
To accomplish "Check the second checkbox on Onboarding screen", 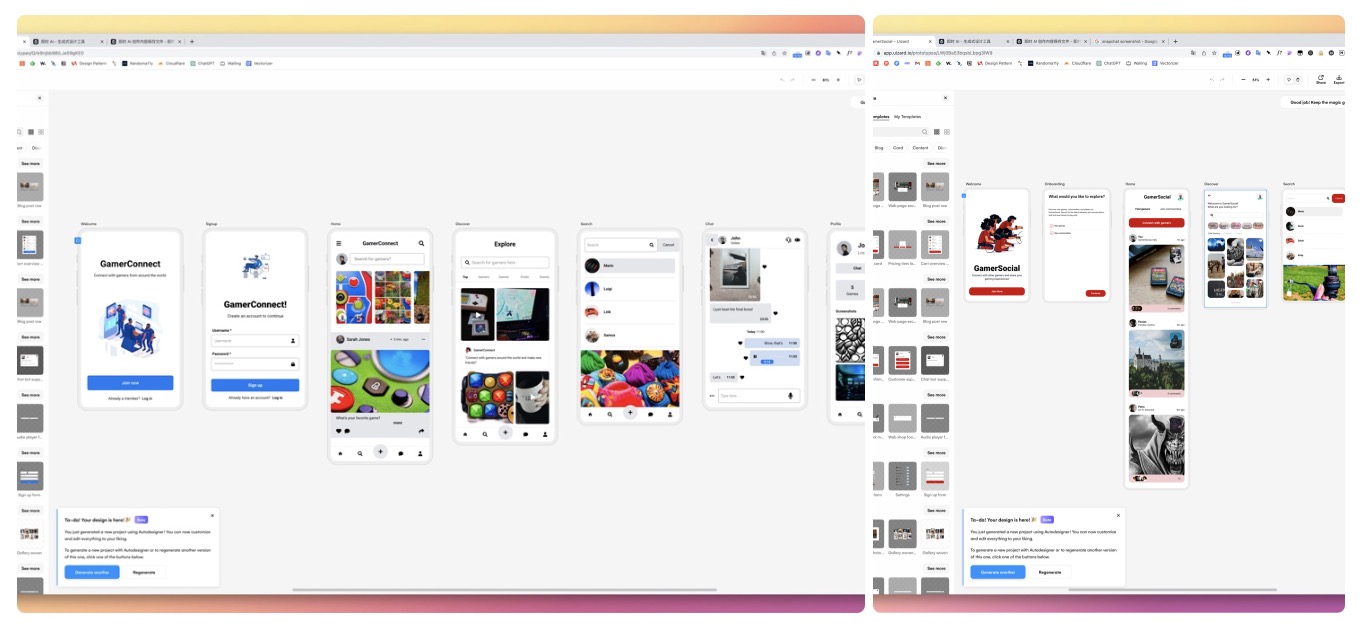I will [x=1052, y=234].
